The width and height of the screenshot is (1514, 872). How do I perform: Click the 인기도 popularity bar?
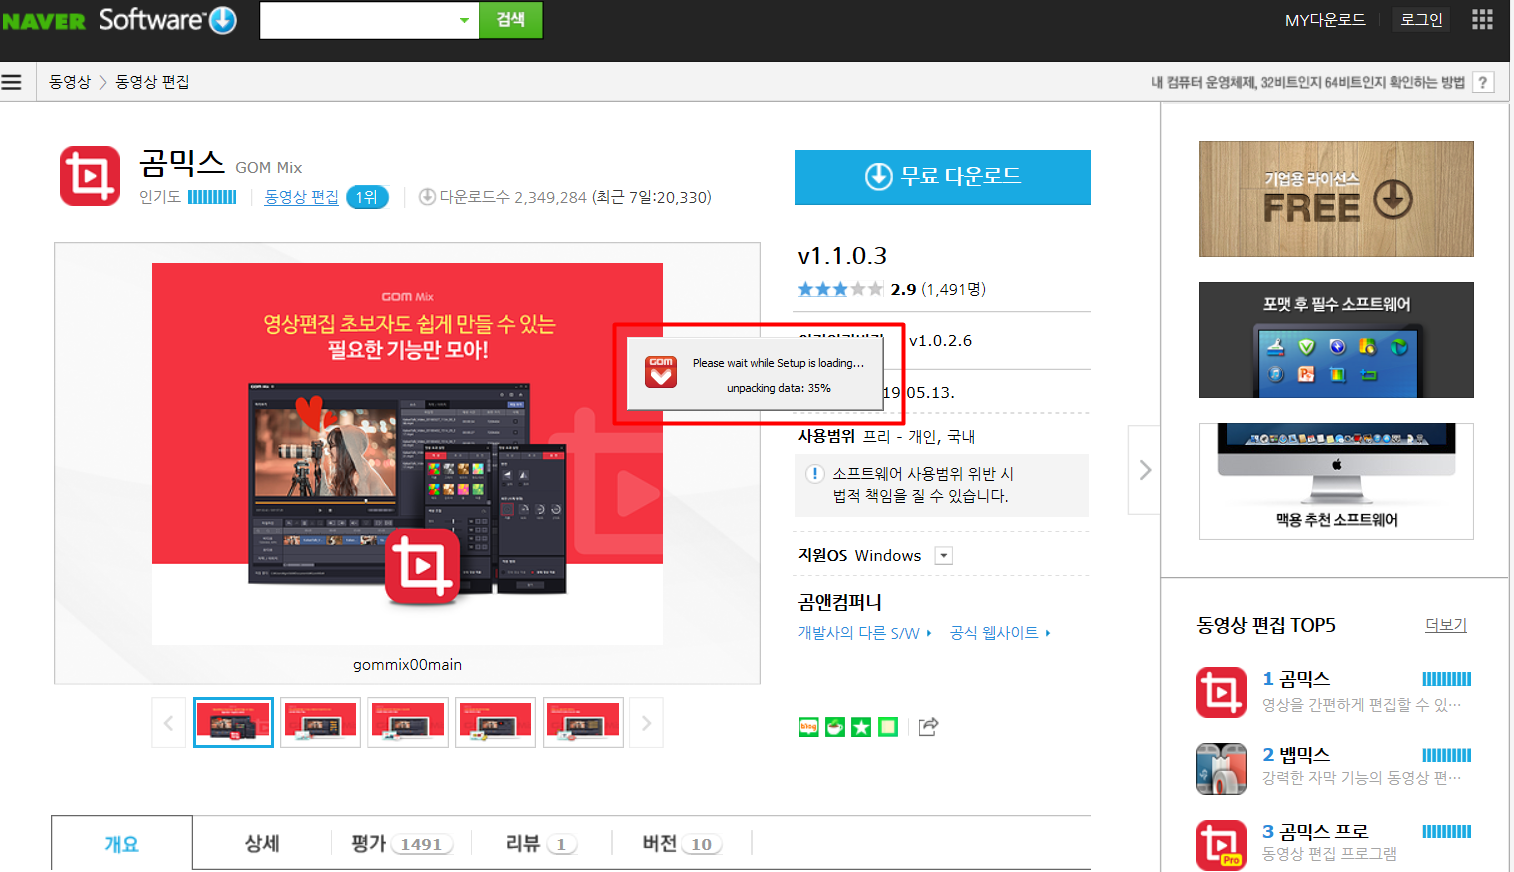point(212,197)
